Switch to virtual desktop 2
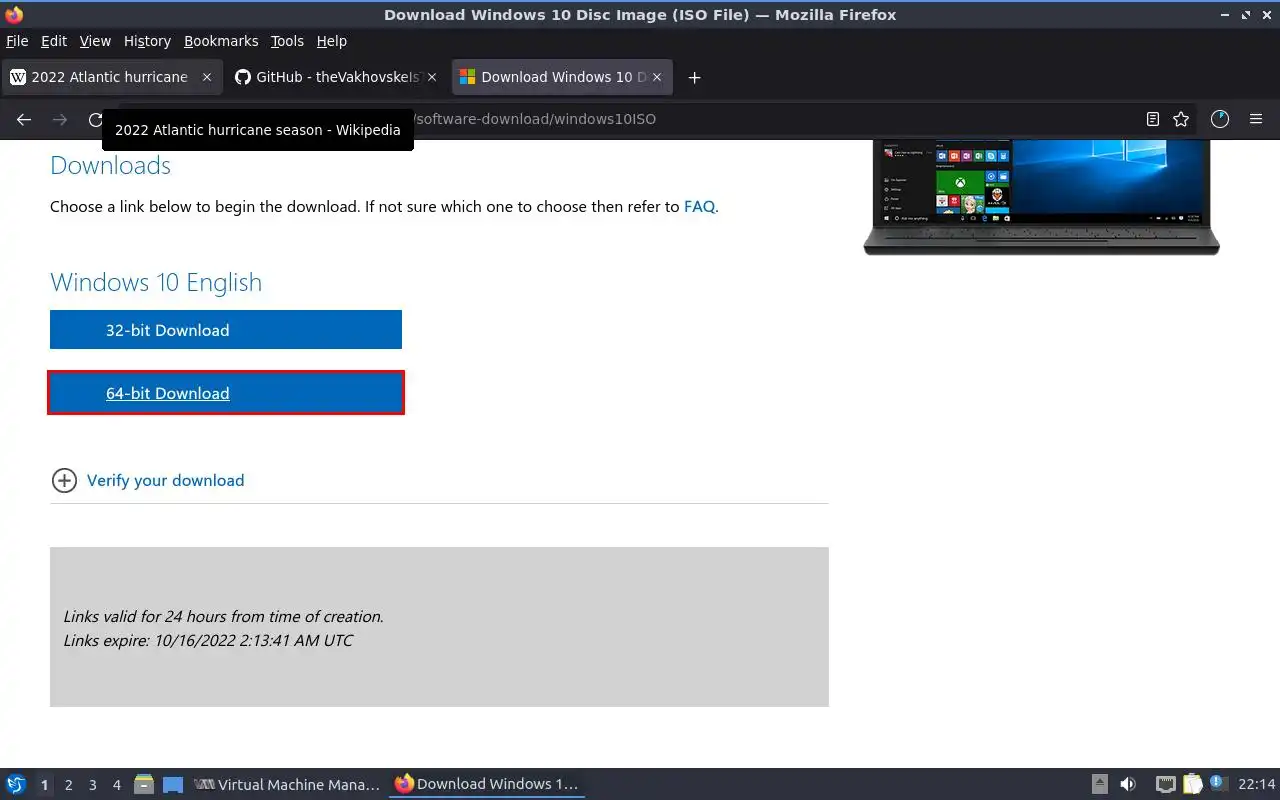The width and height of the screenshot is (1280, 800). tap(68, 785)
